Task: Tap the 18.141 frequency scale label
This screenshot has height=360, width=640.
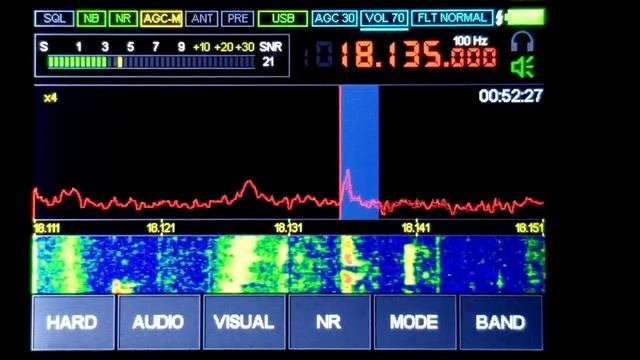Action: pyautogui.click(x=416, y=228)
